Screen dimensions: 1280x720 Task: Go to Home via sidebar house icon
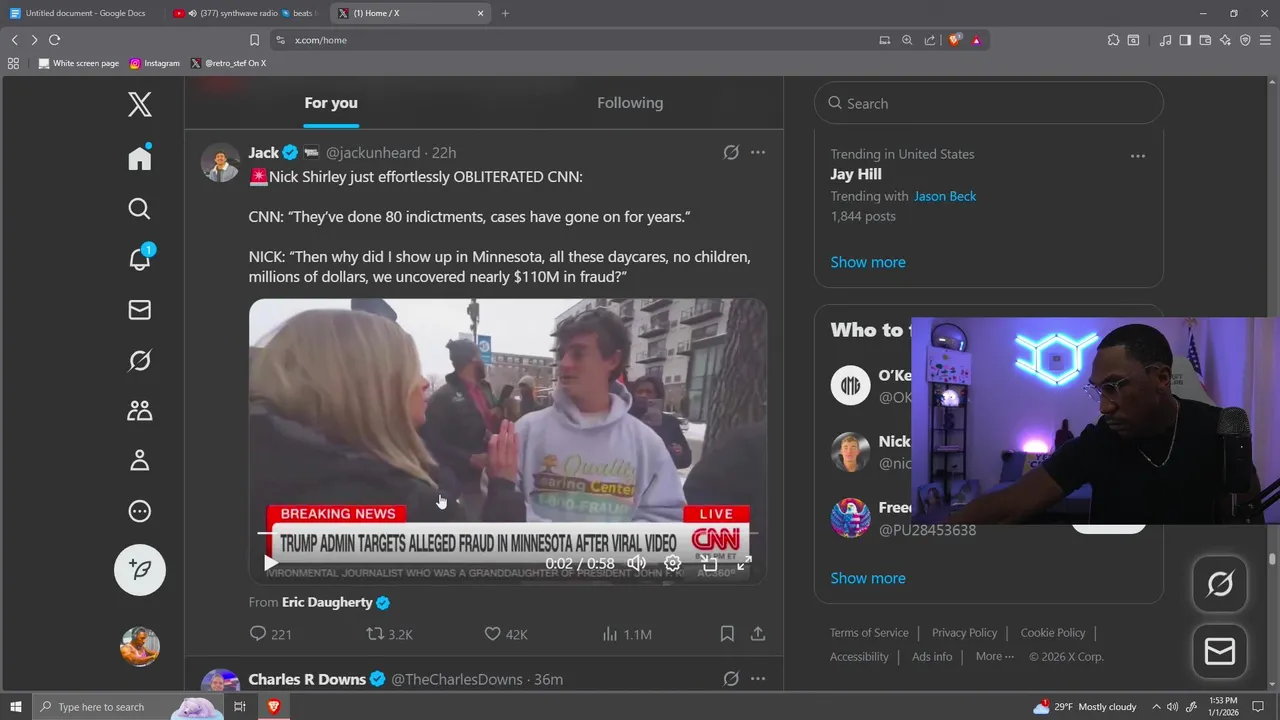pos(140,158)
